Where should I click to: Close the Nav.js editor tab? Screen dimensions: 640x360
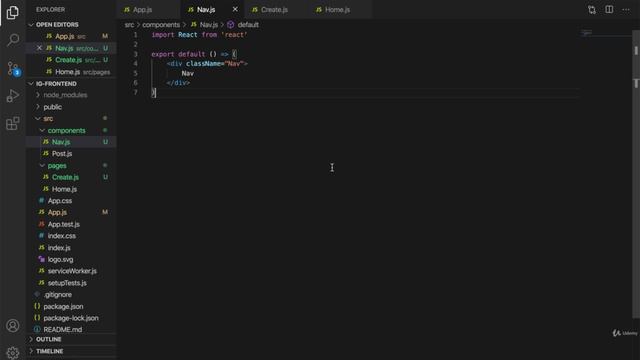235,9
